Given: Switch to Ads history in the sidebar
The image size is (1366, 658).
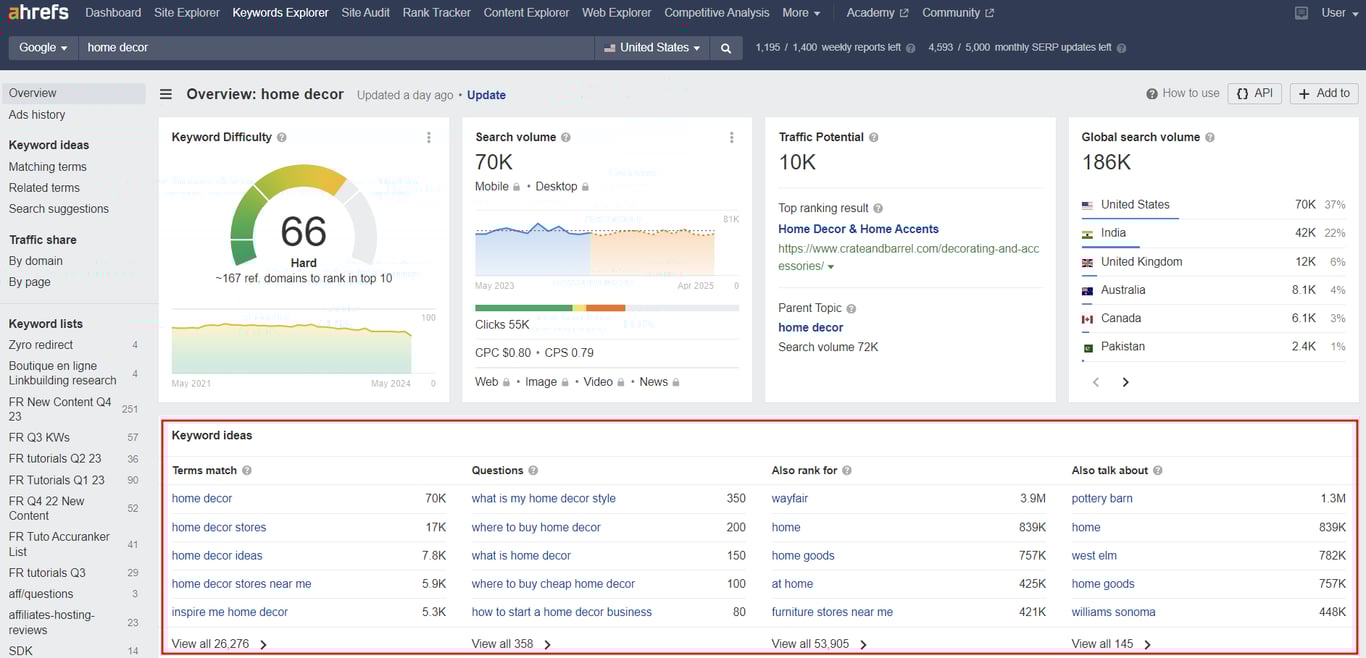Looking at the screenshot, I should tap(37, 114).
